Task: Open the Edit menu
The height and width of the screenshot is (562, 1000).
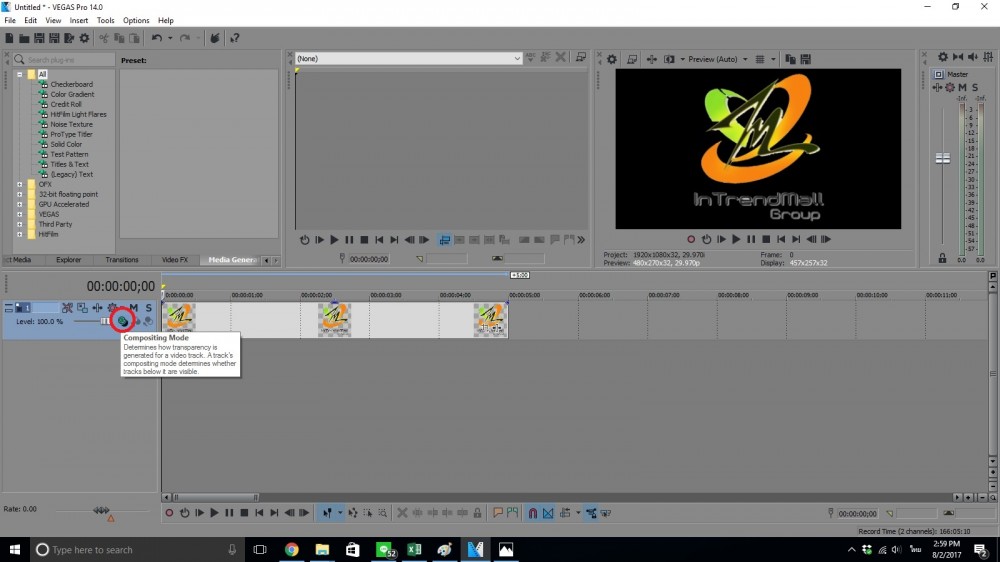Action: 31,20
